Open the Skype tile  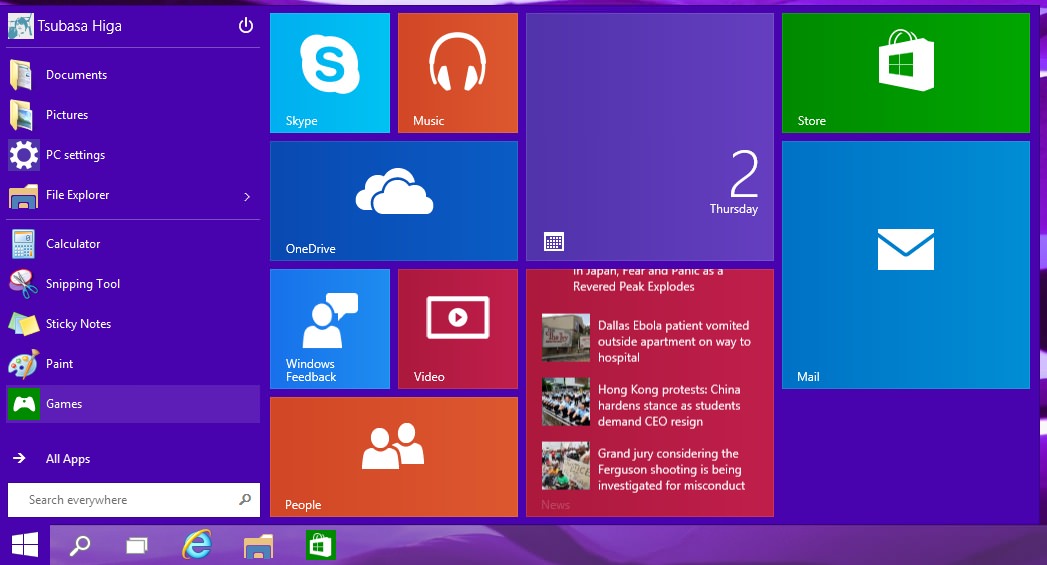click(330, 73)
